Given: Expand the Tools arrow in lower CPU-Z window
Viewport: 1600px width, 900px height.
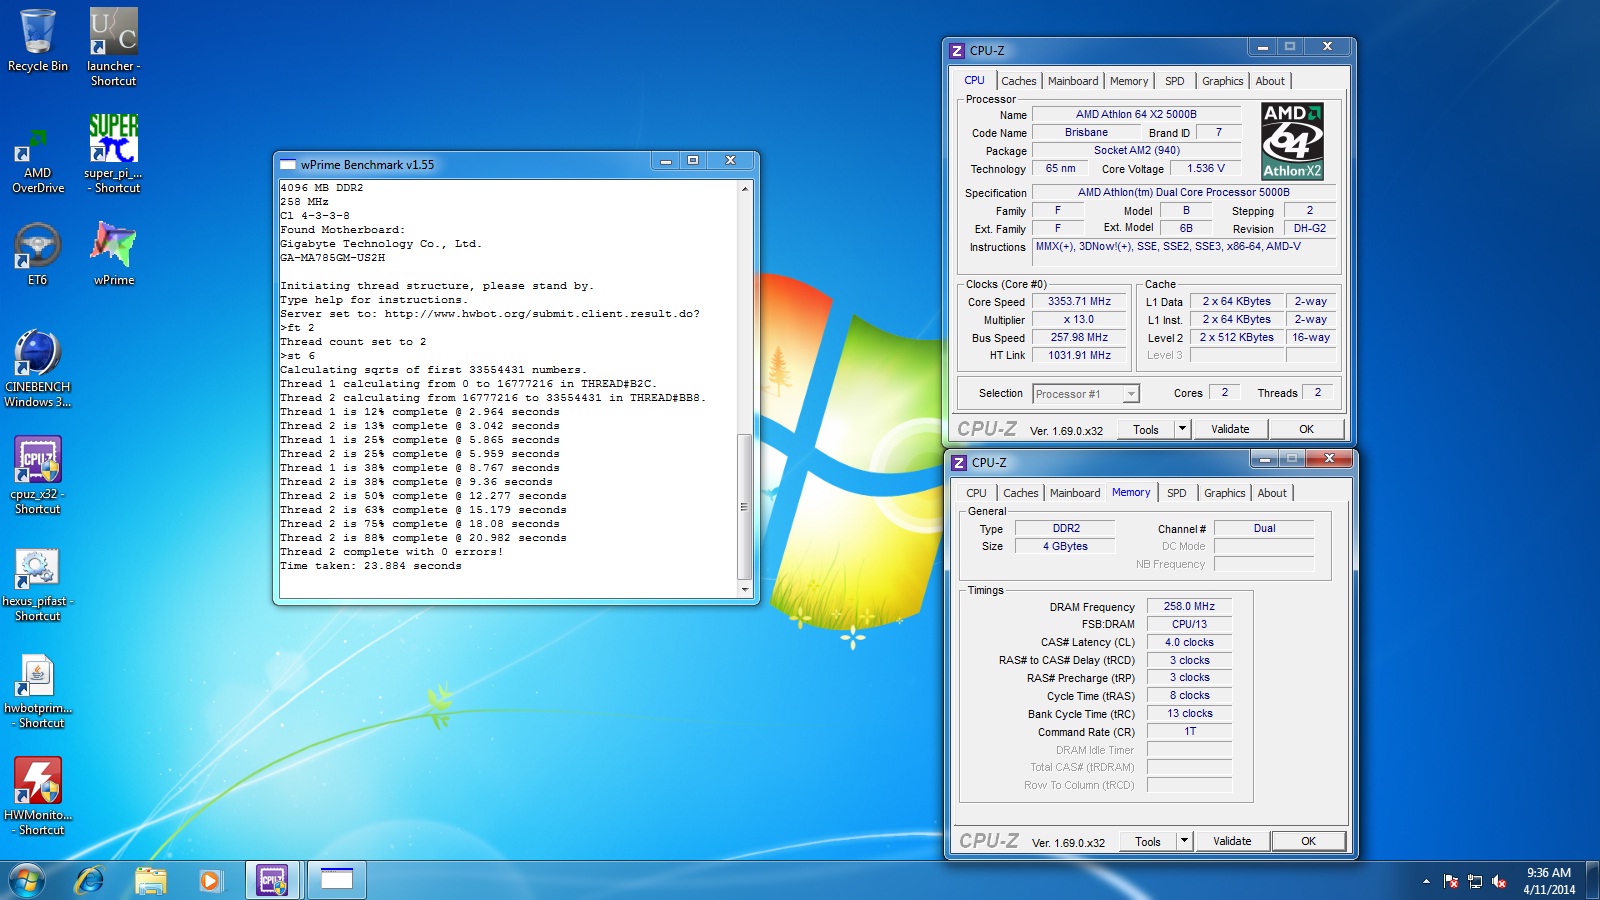Looking at the screenshot, I should [x=1184, y=841].
